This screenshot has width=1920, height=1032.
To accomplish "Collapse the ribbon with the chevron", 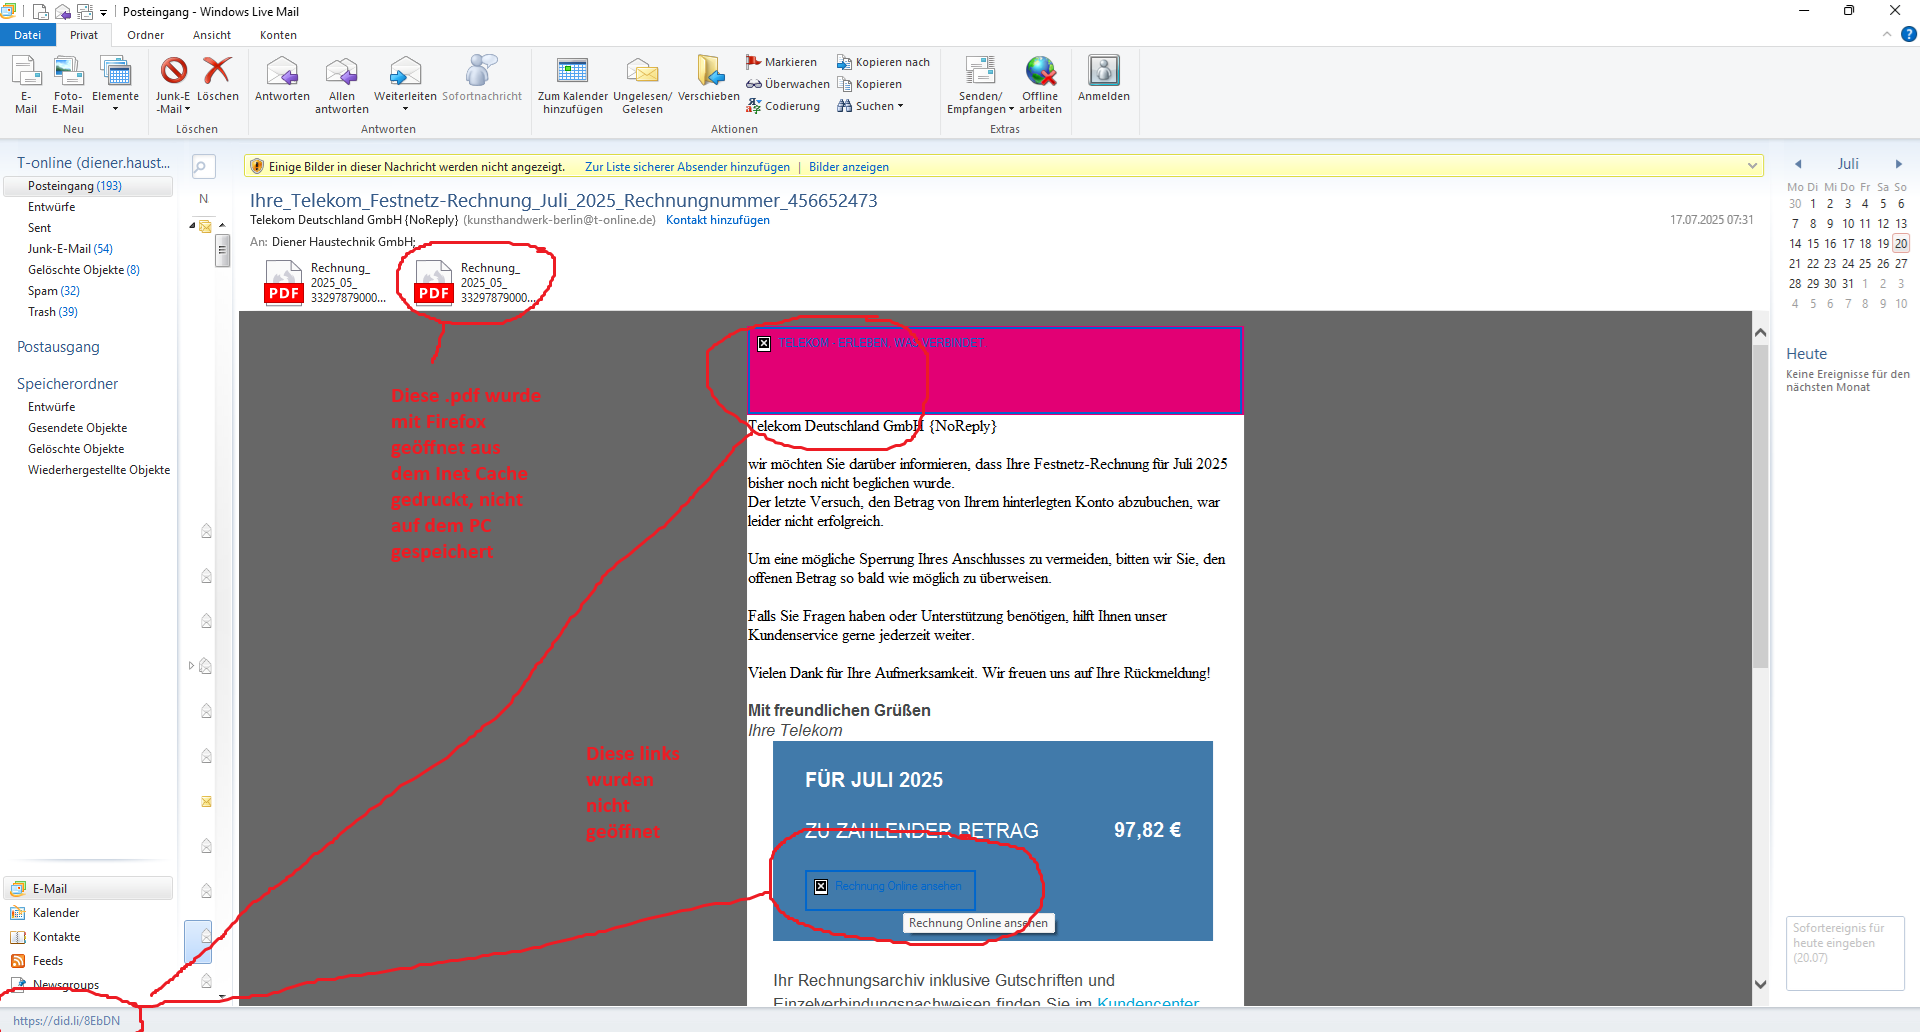I will (x=1887, y=34).
